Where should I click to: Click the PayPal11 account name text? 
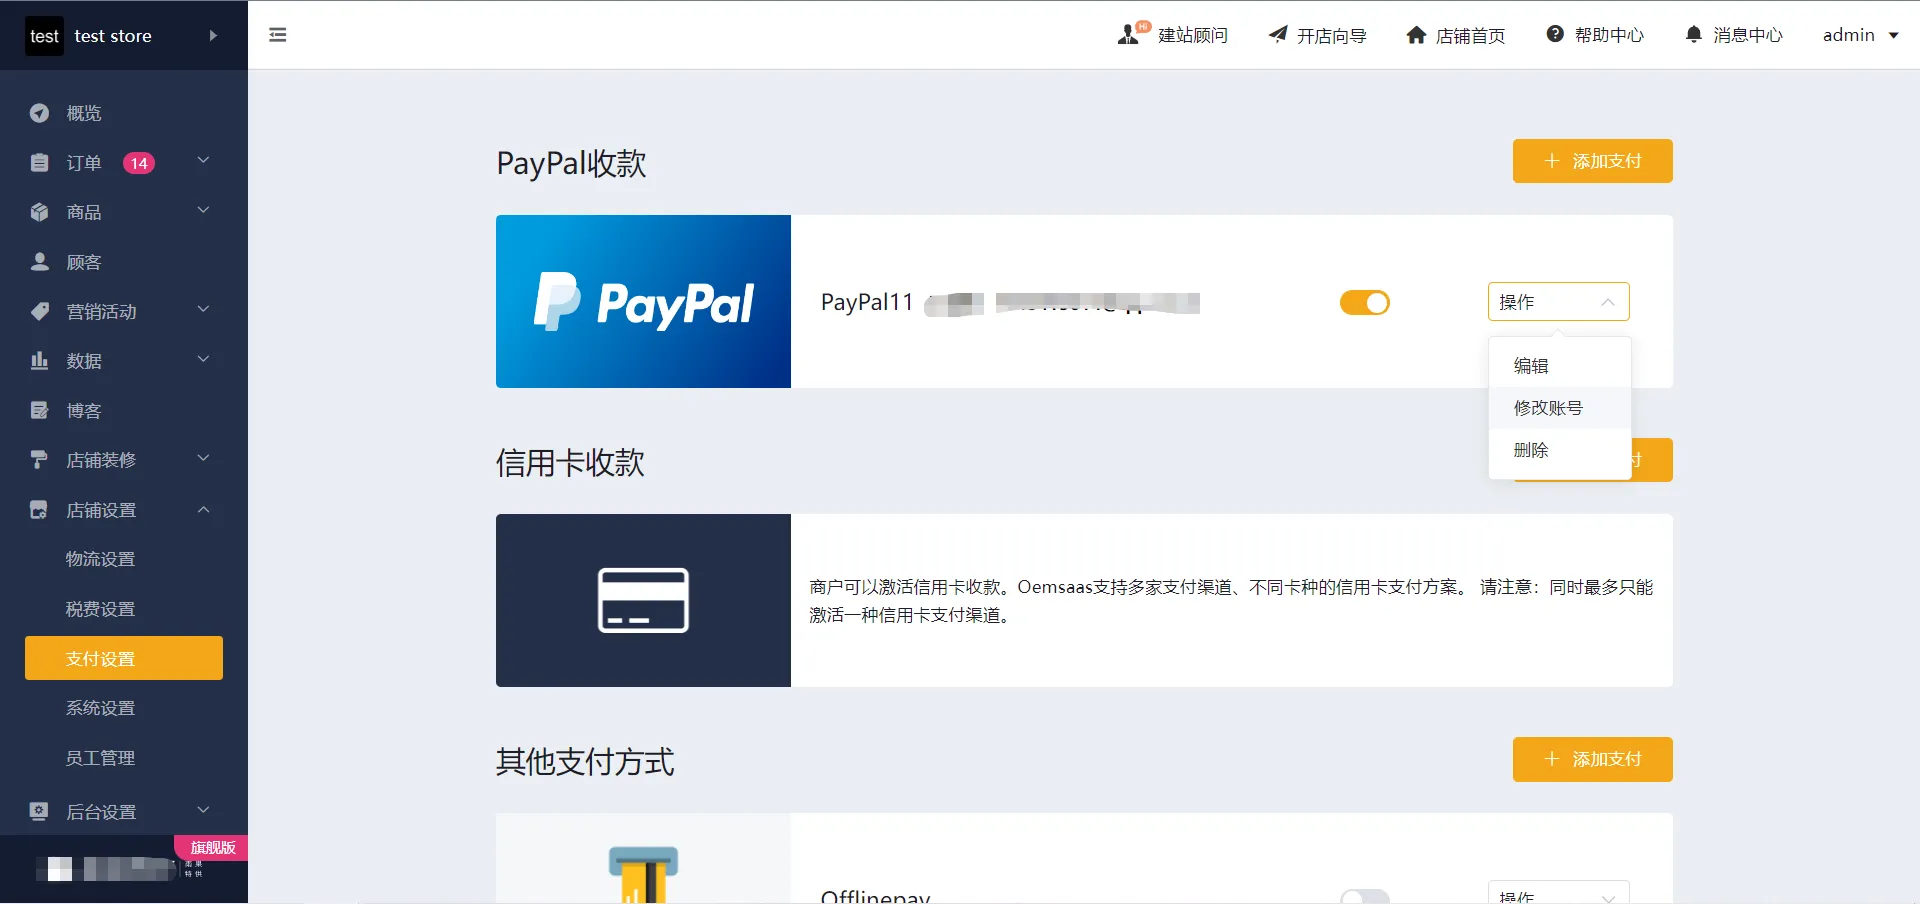click(x=867, y=302)
